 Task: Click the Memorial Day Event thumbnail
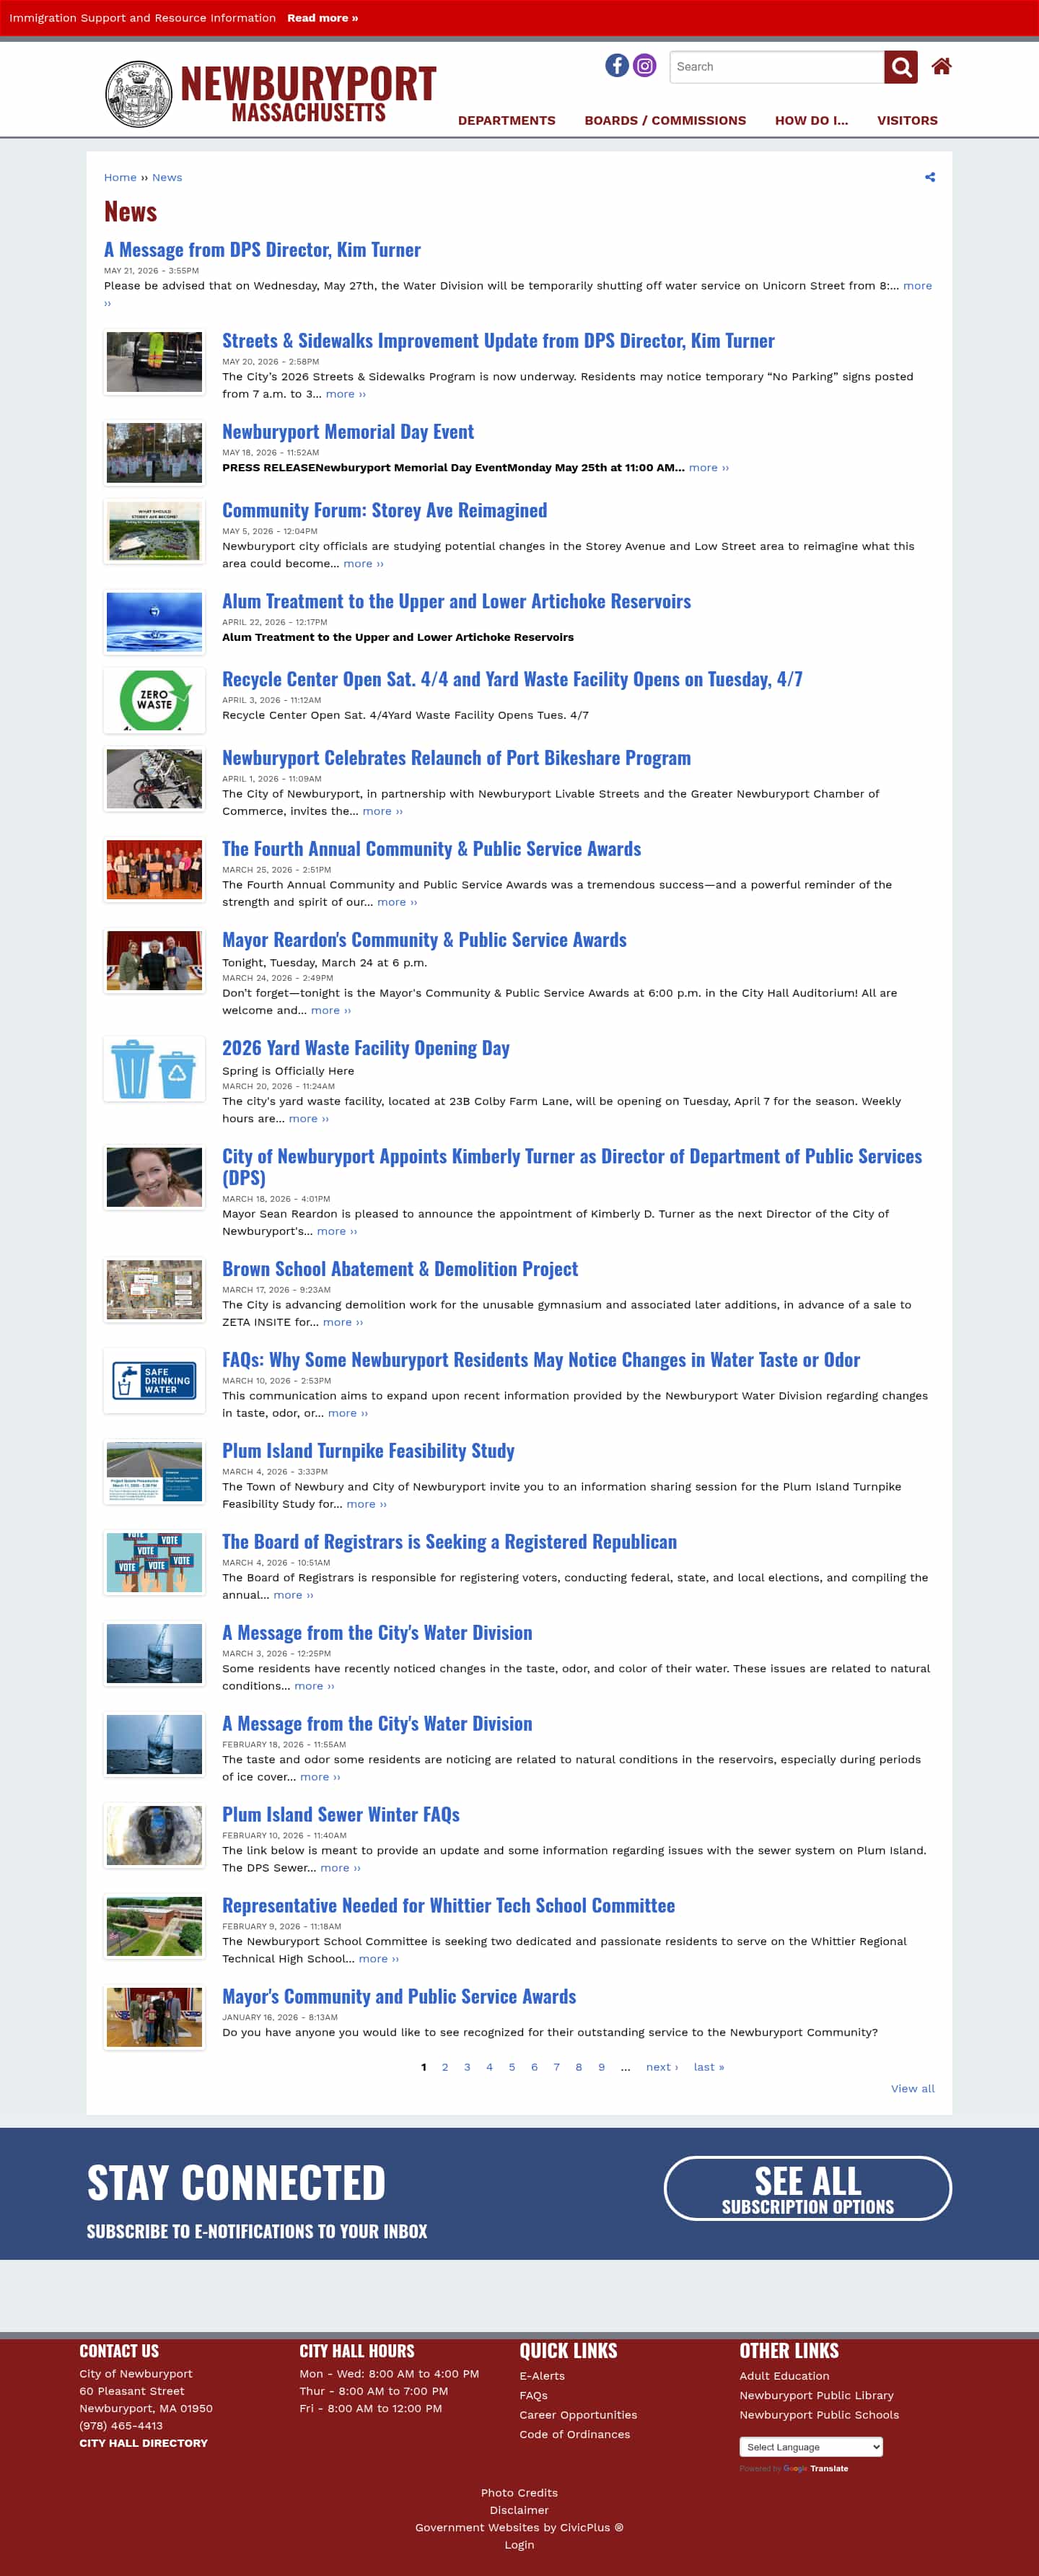[x=154, y=453]
